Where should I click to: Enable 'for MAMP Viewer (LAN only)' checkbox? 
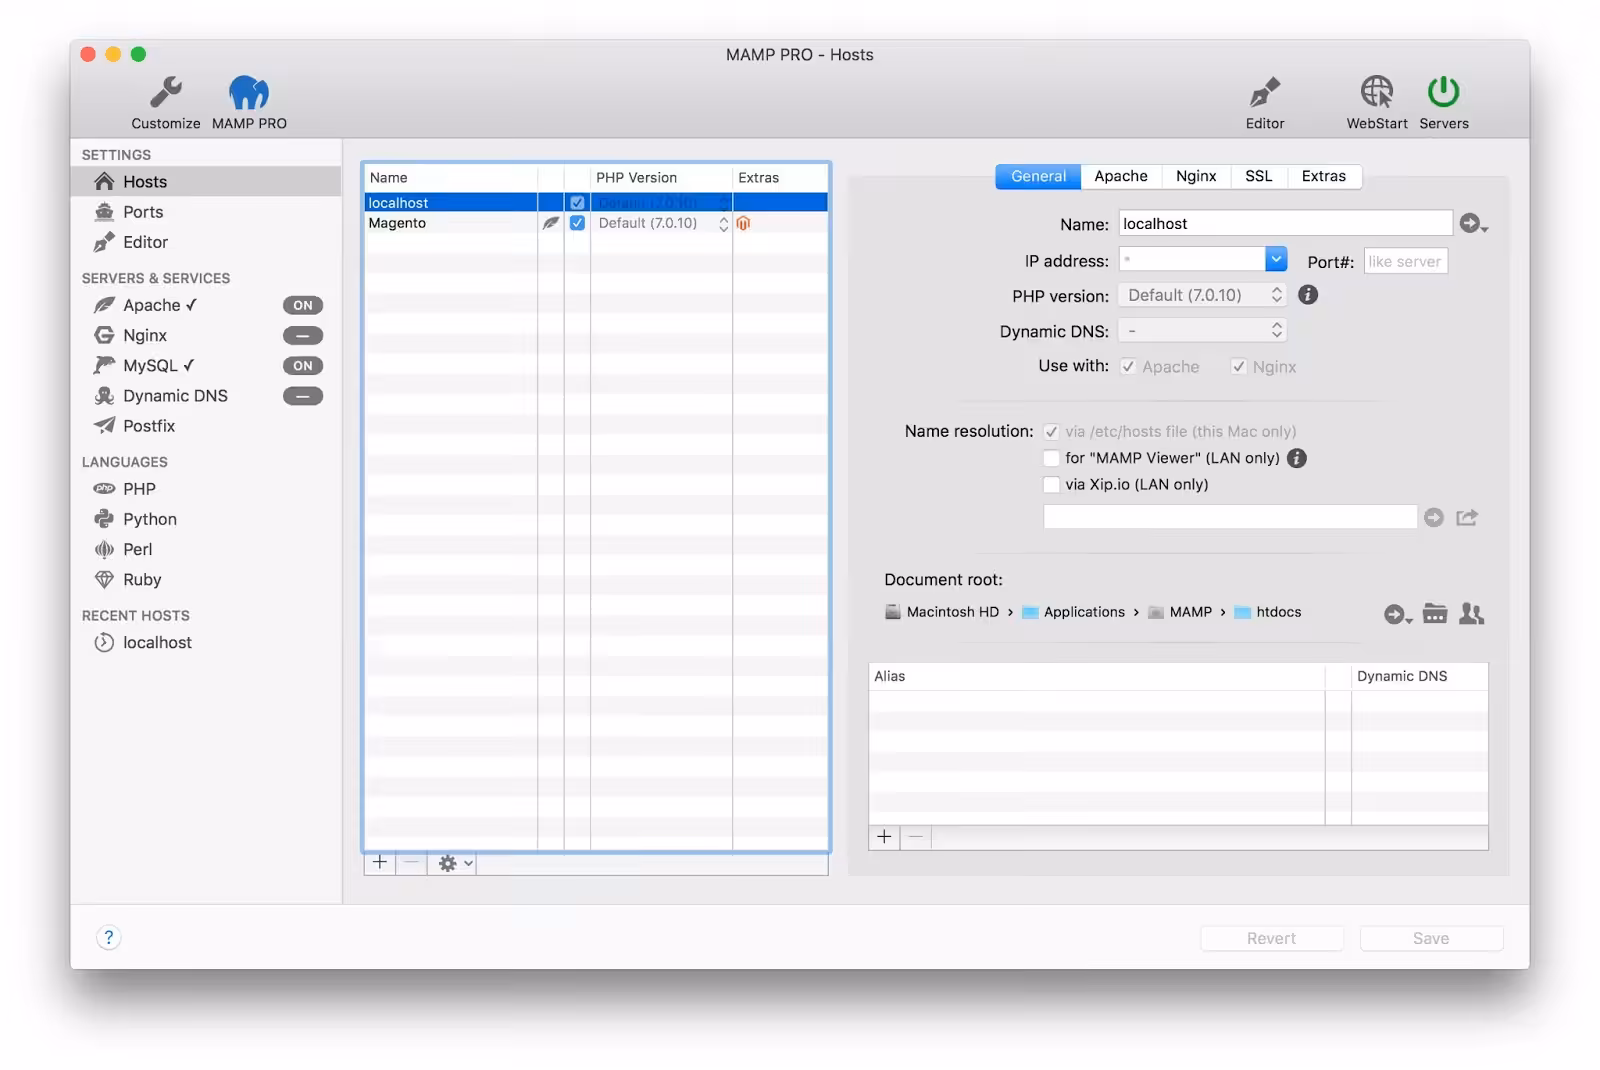1051,458
